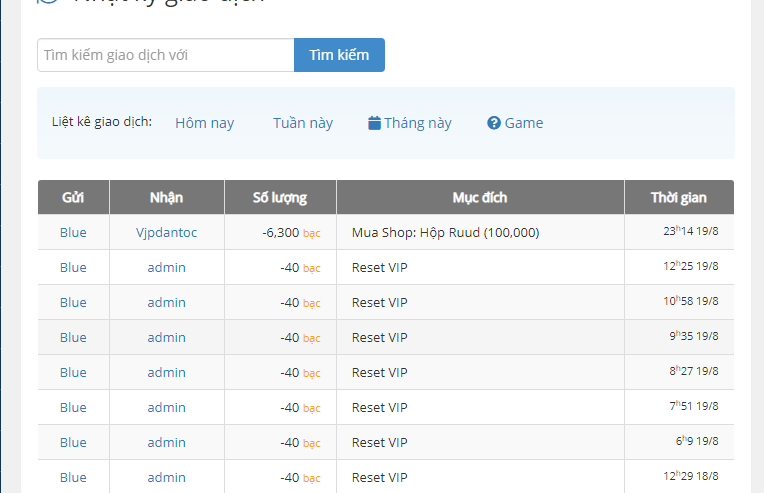Filter transactions by Hôm nay
This screenshot has height=493, width=764.
coord(204,123)
